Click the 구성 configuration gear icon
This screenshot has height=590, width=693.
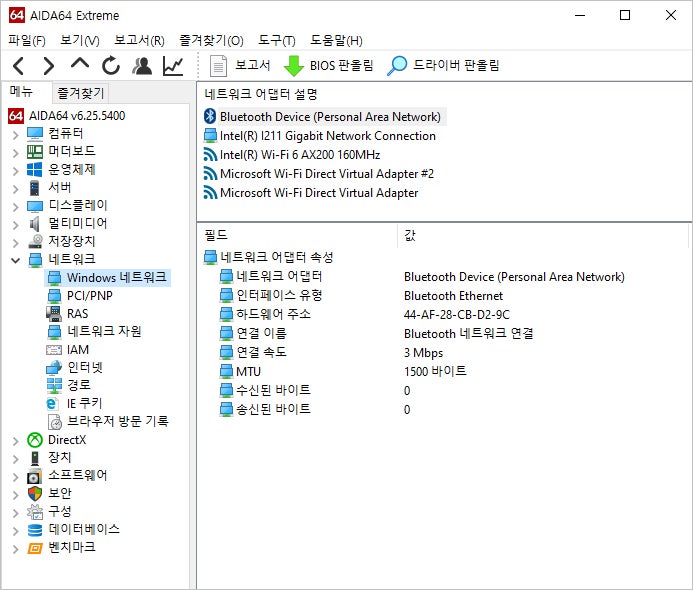34,512
